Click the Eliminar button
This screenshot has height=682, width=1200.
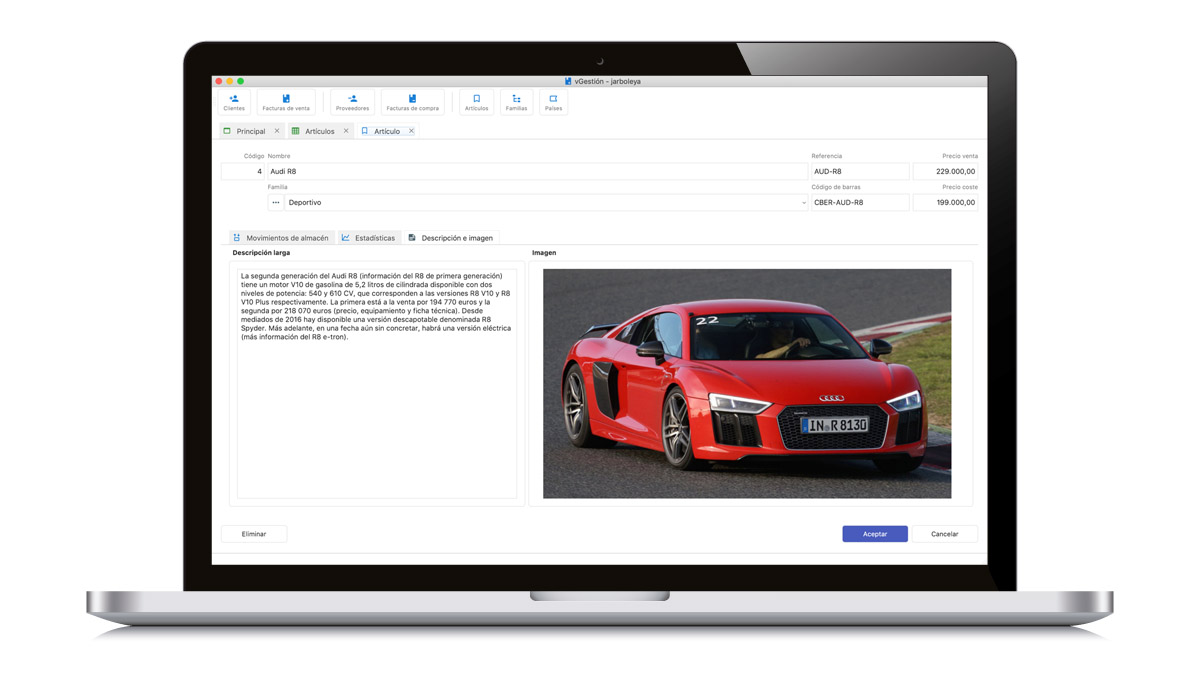(254, 534)
